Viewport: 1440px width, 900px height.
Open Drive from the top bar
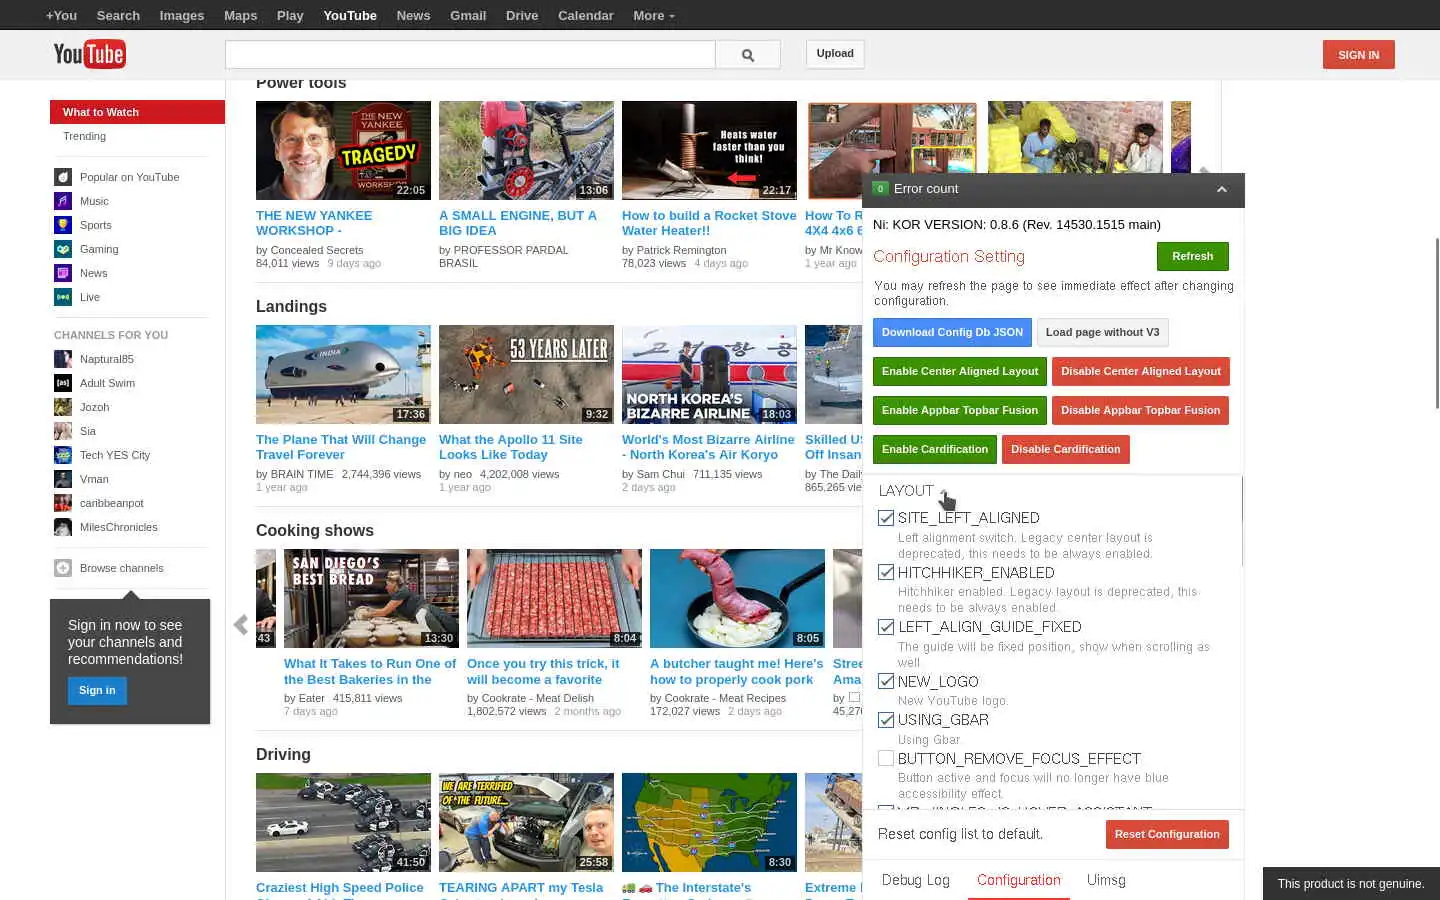(x=522, y=15)
